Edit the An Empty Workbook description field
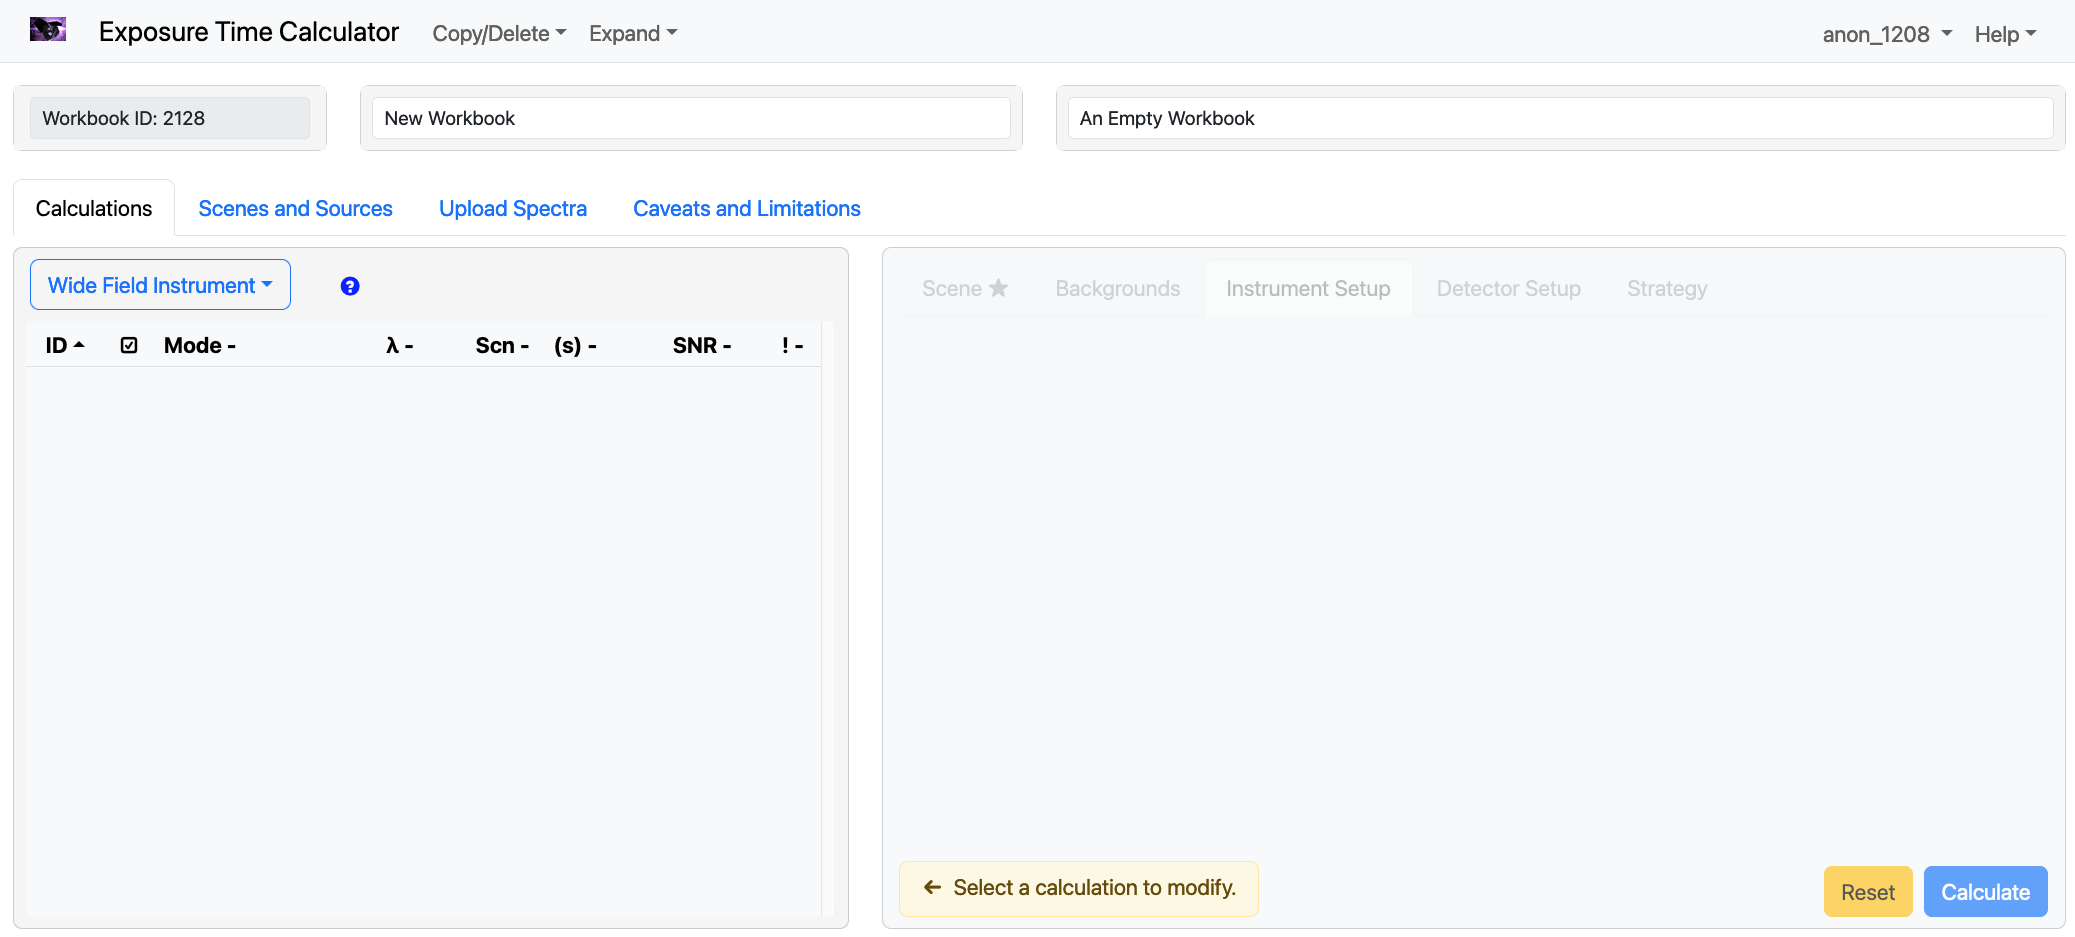The width and height of the screenshot is (2075, 937). click(1559, 118)
